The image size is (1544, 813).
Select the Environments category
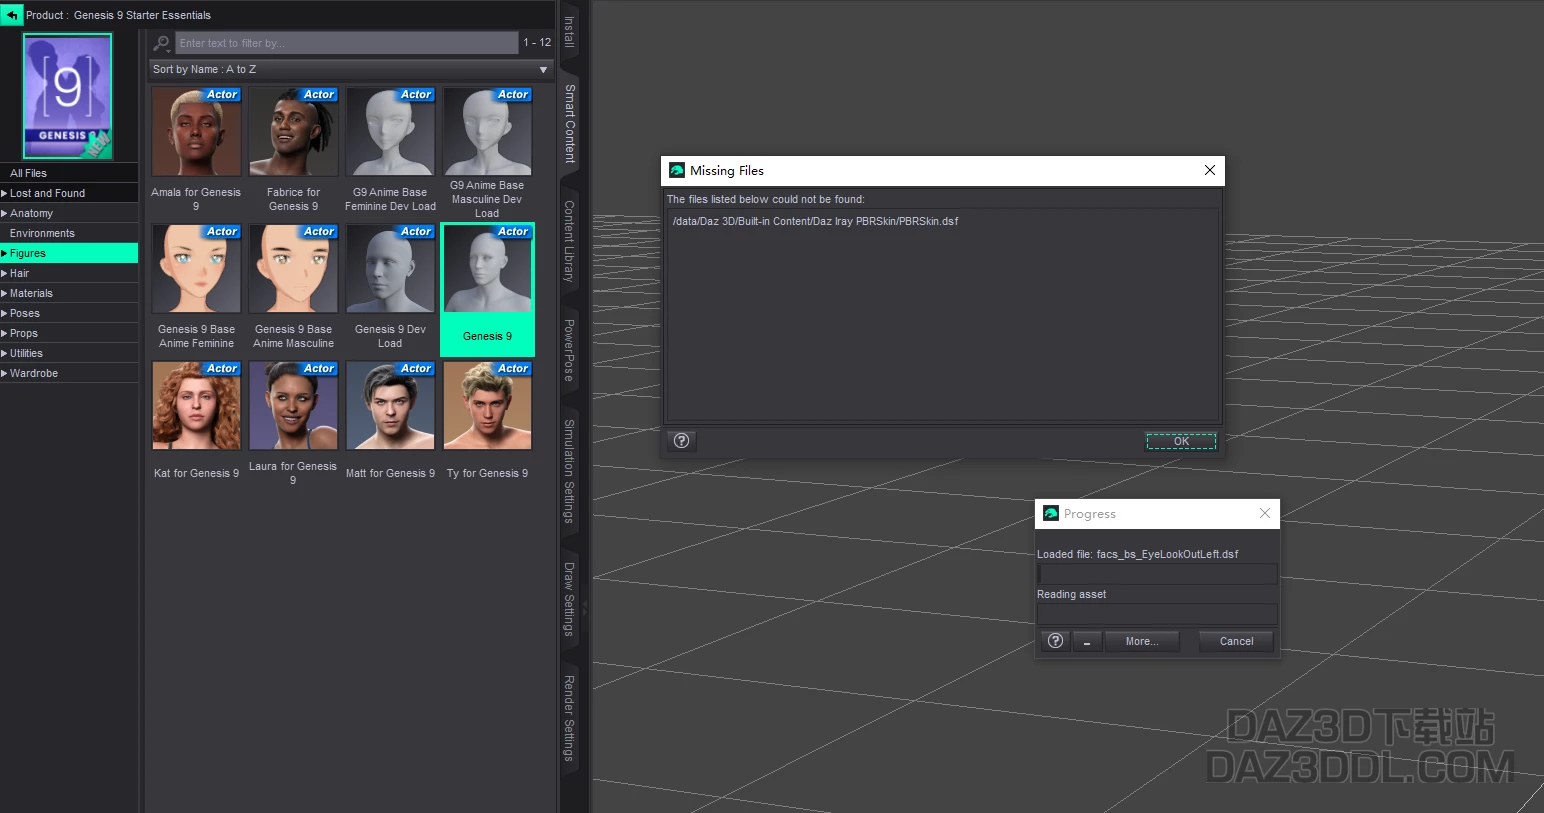69,233
